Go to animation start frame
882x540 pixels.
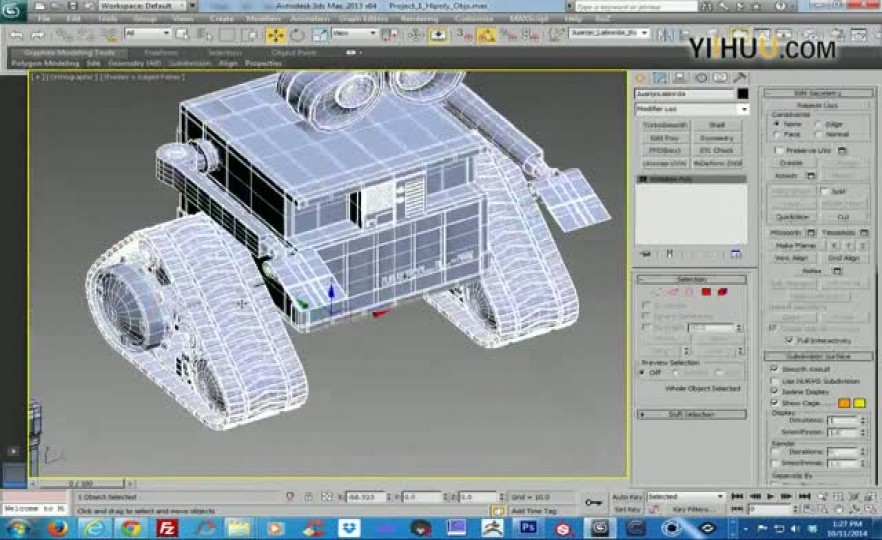737,497
